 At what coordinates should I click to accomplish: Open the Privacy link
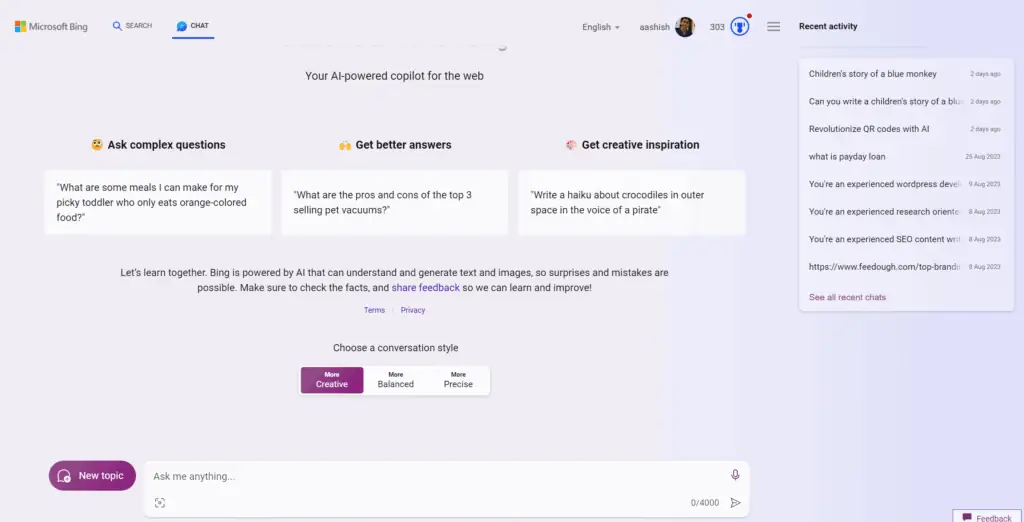pyautogui.click(x=413, y=310)
